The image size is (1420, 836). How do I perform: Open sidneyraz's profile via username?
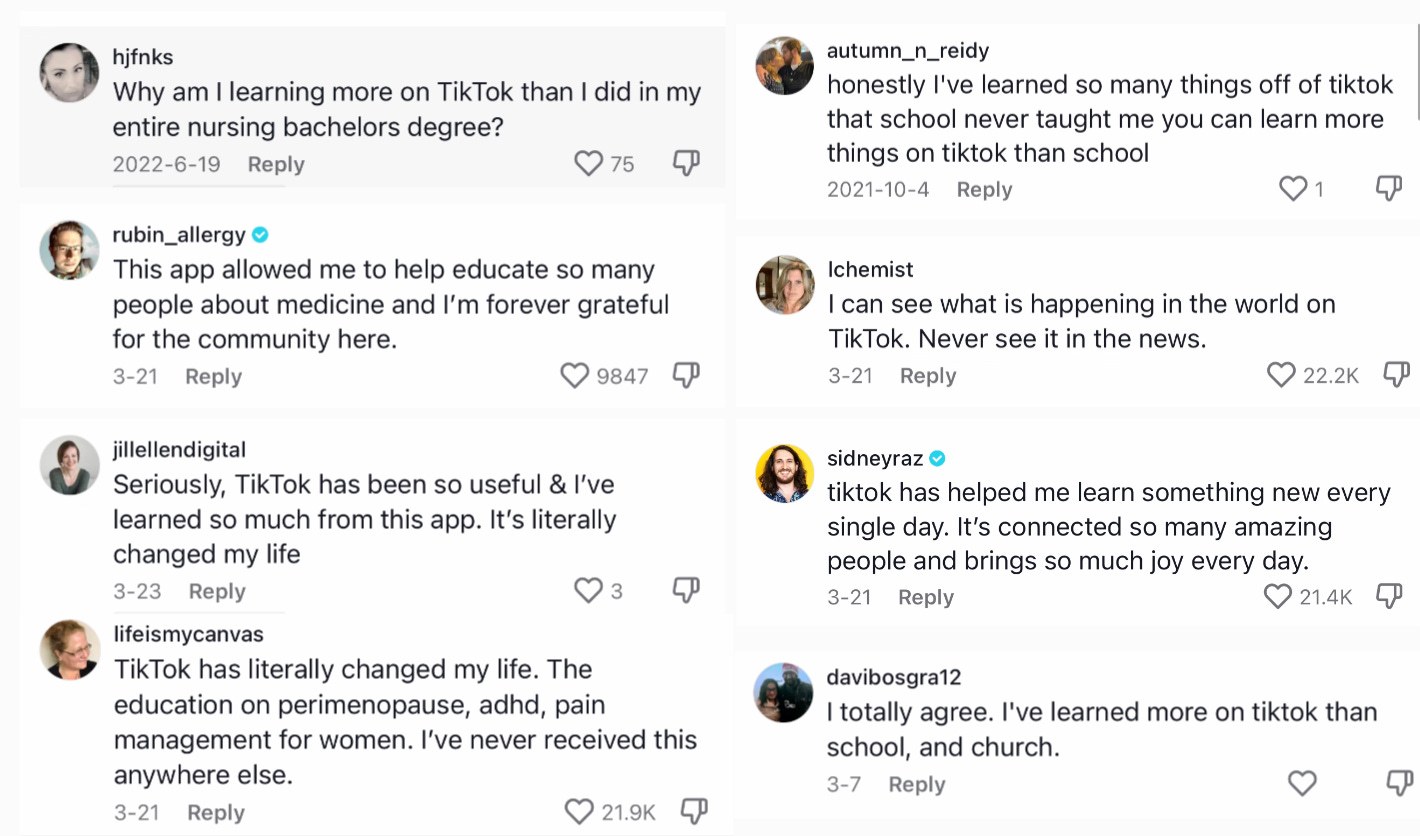(874, 459)
